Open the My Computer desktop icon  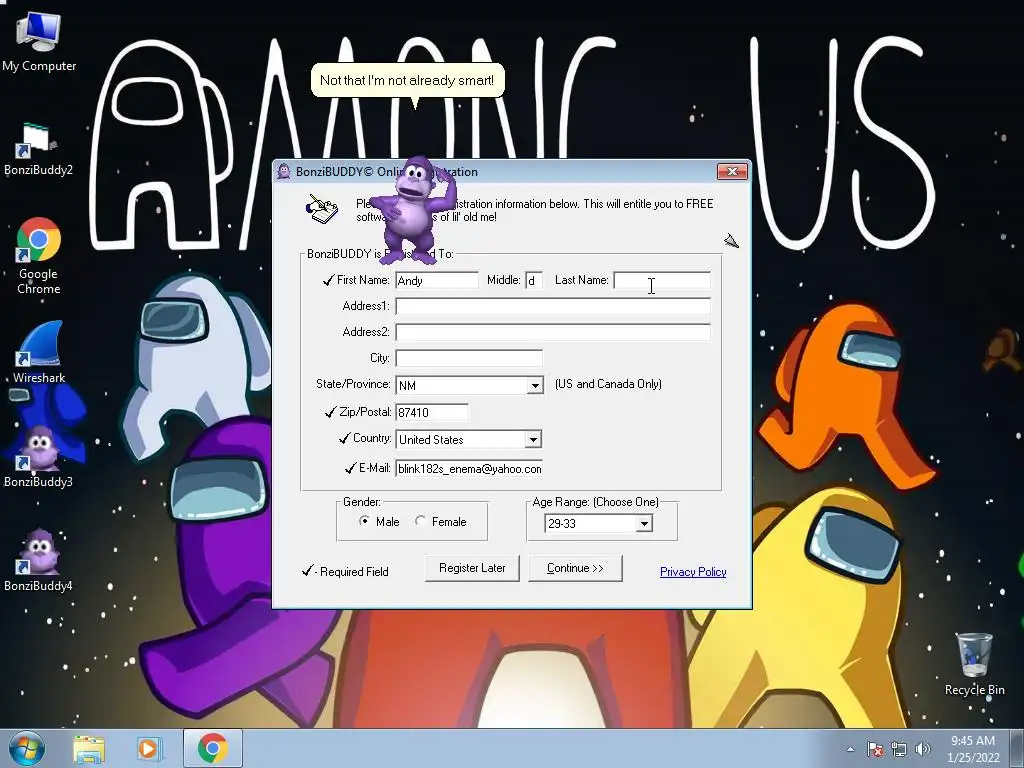(39, 42)
